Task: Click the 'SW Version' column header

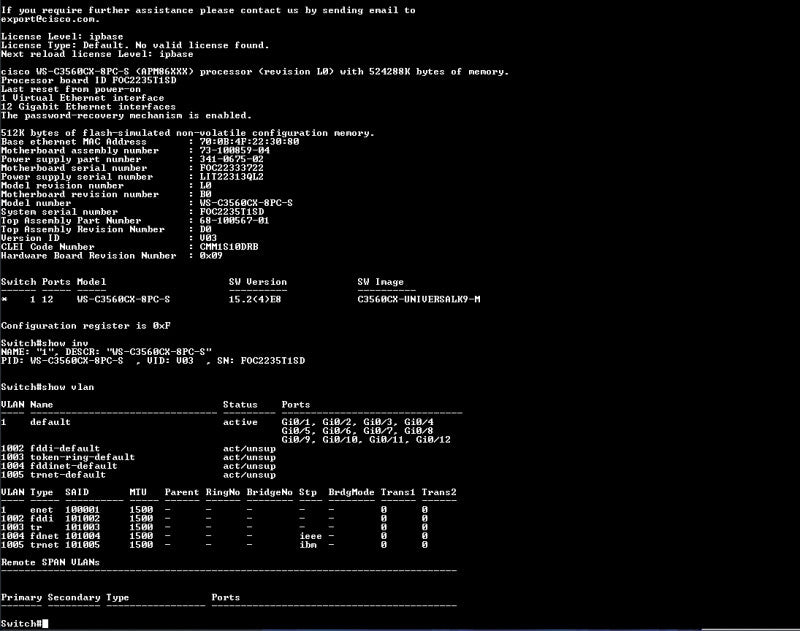Action: point(258,282)
